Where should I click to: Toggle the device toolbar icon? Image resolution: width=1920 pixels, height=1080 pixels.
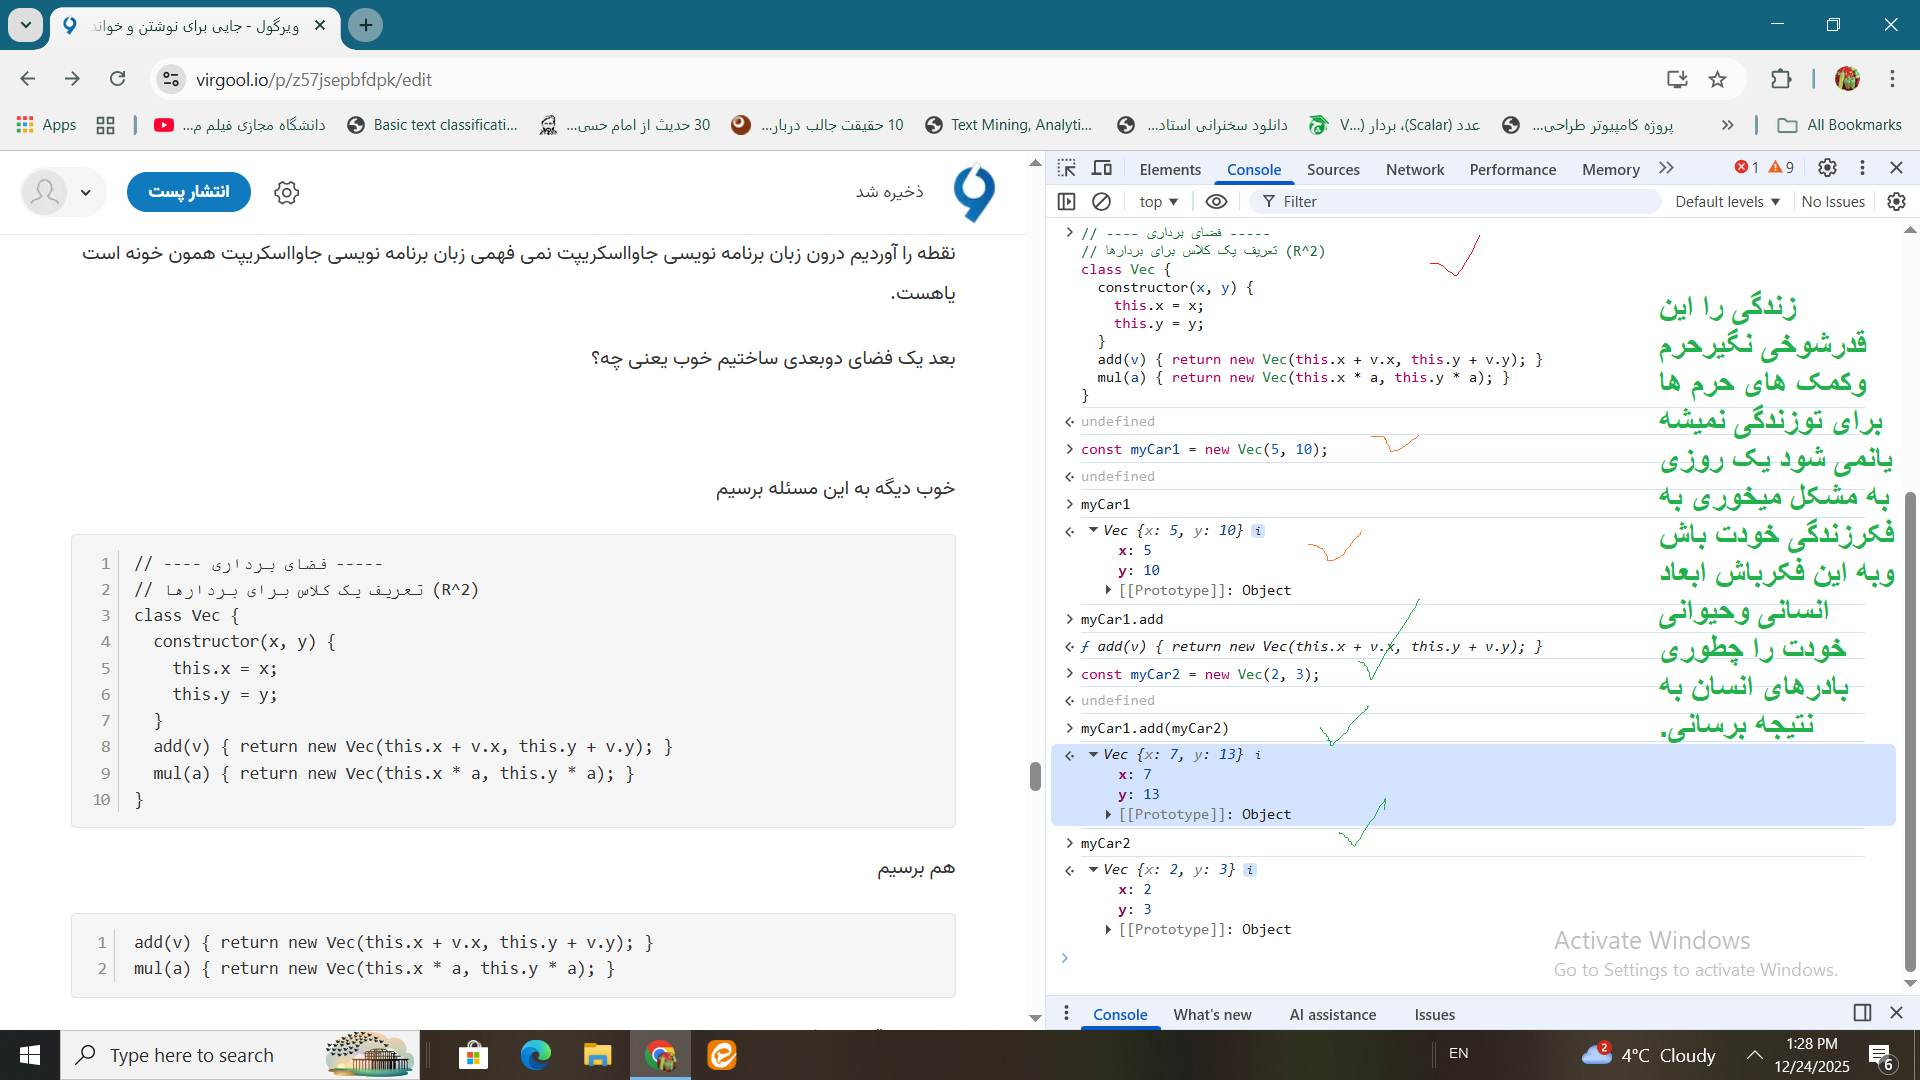point(1102,168)
